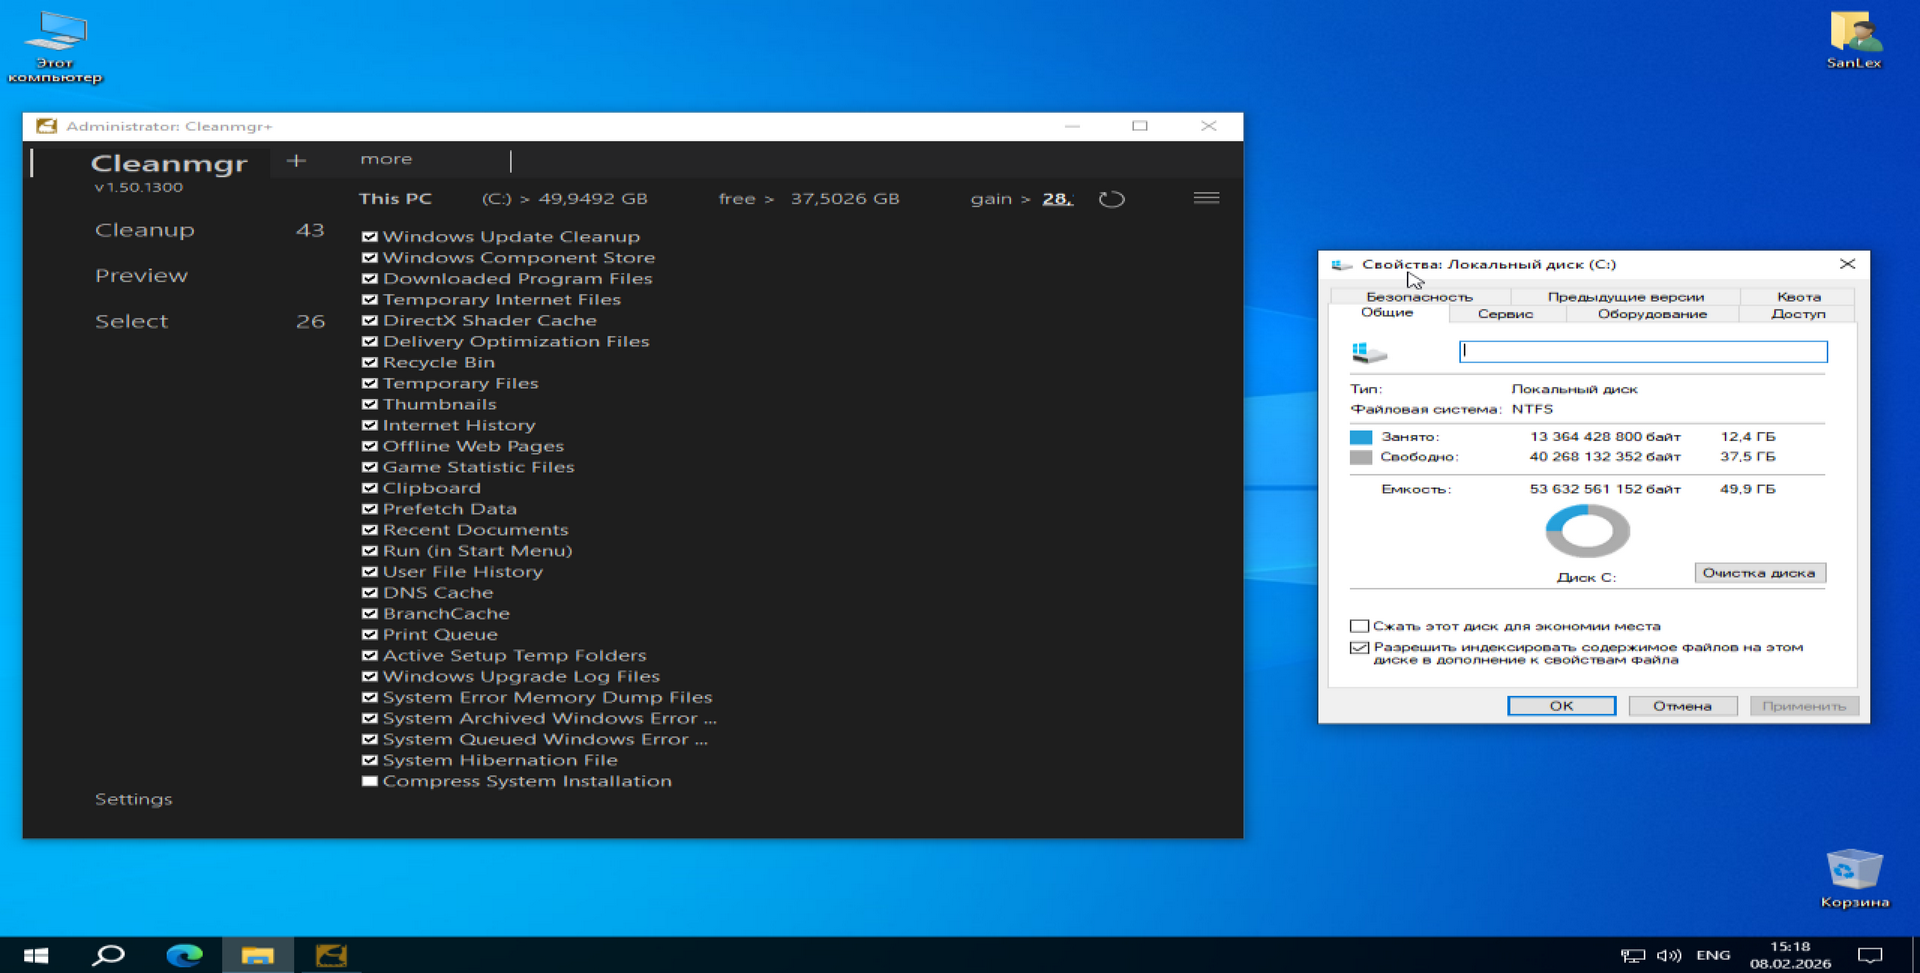Open the 'more' tab in Cleanmgr+

click(x=386, y=159)
